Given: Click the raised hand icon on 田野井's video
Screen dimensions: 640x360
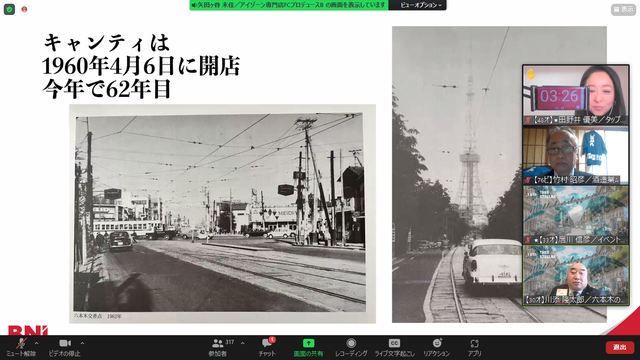Looking at the screenshot, I should pyautogui.click(x=531, y=74).
